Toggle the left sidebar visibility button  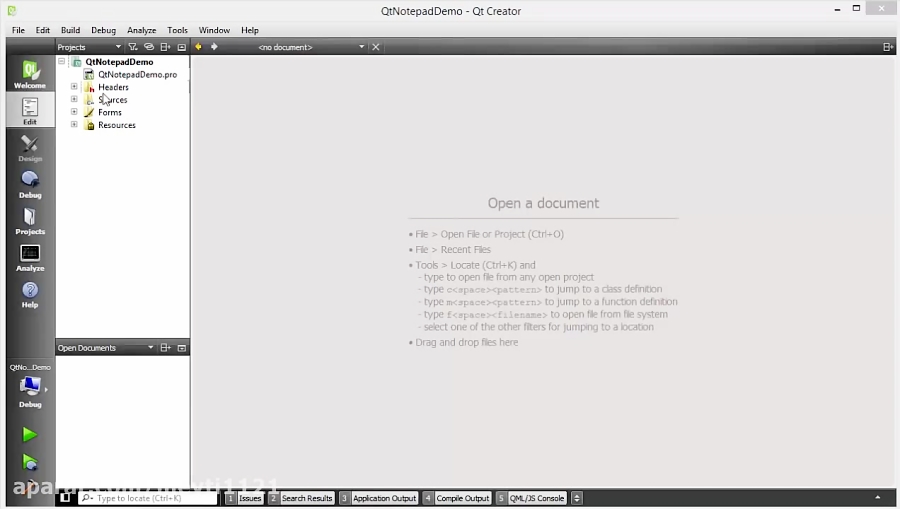pyautogui.click(x=65, y=498)
